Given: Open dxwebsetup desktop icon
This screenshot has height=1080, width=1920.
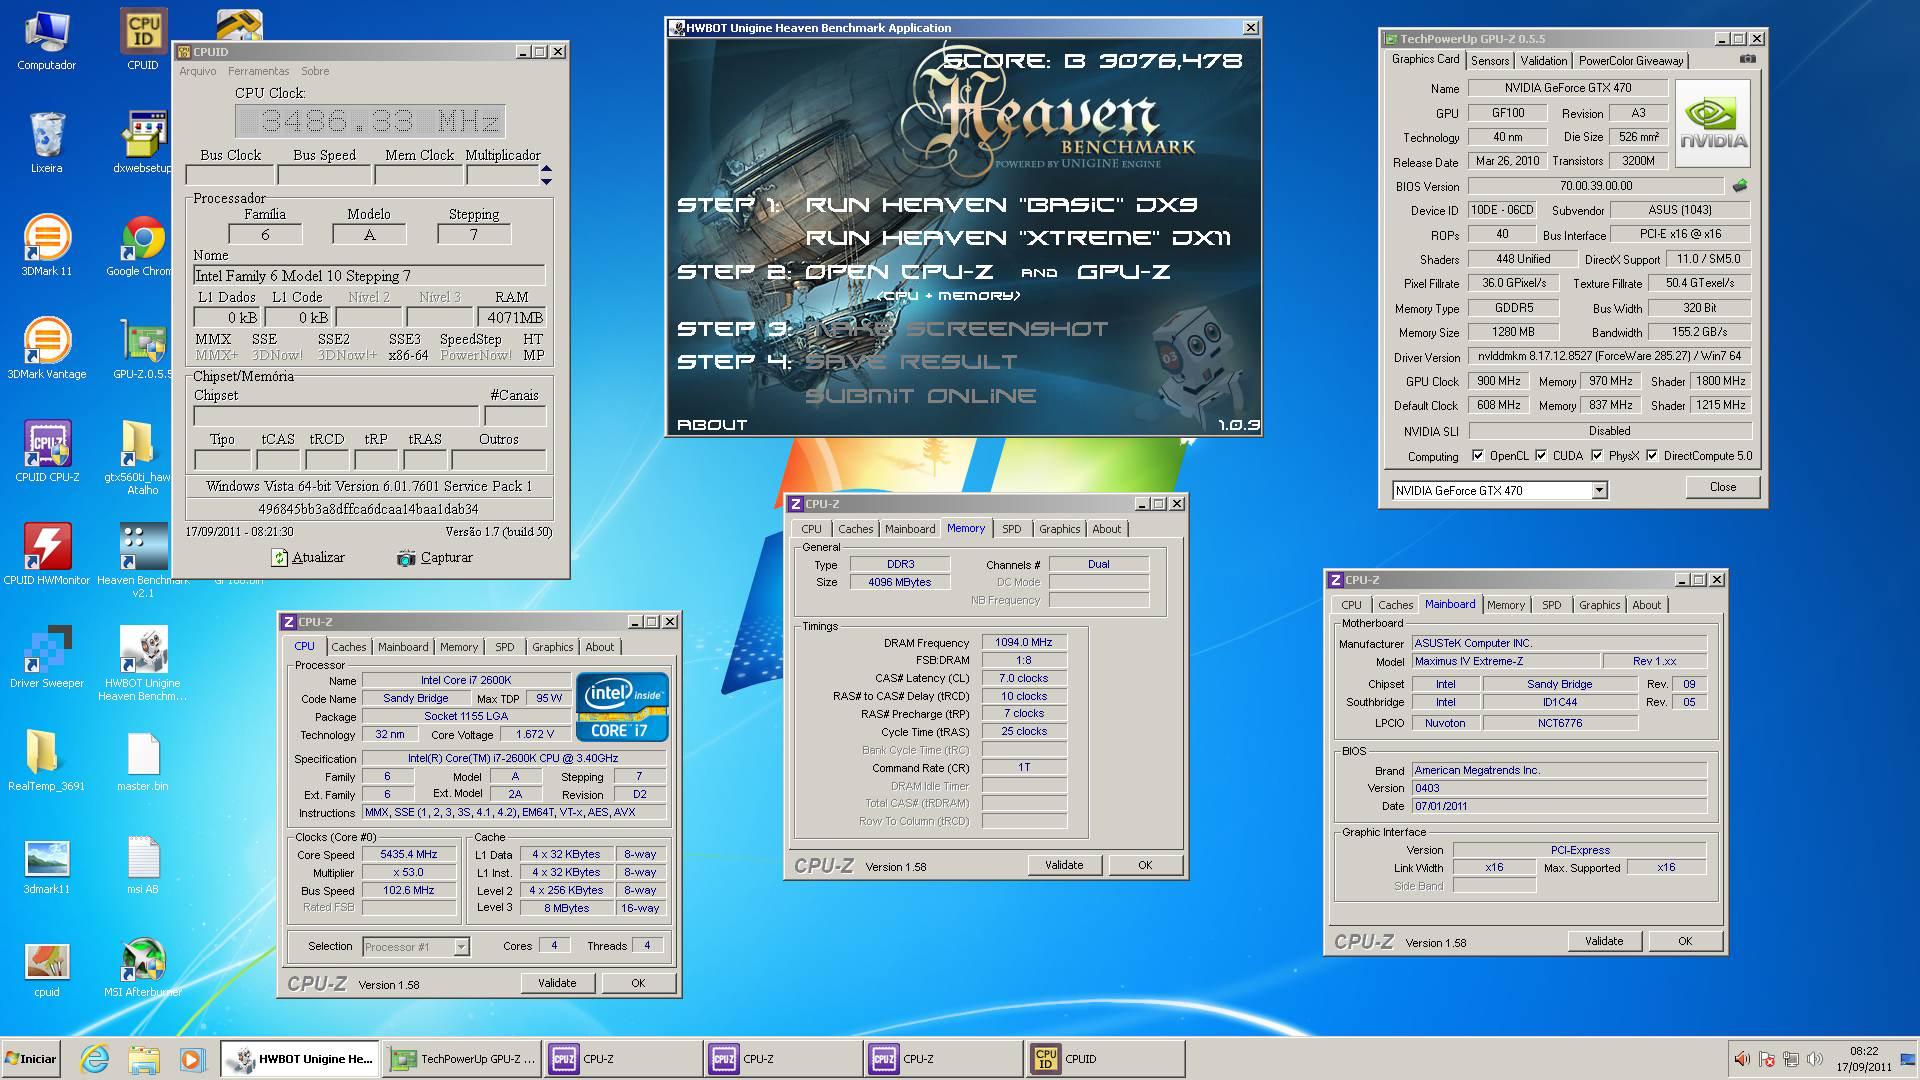Looking at the screenshot, I should (x=142, y=142).
